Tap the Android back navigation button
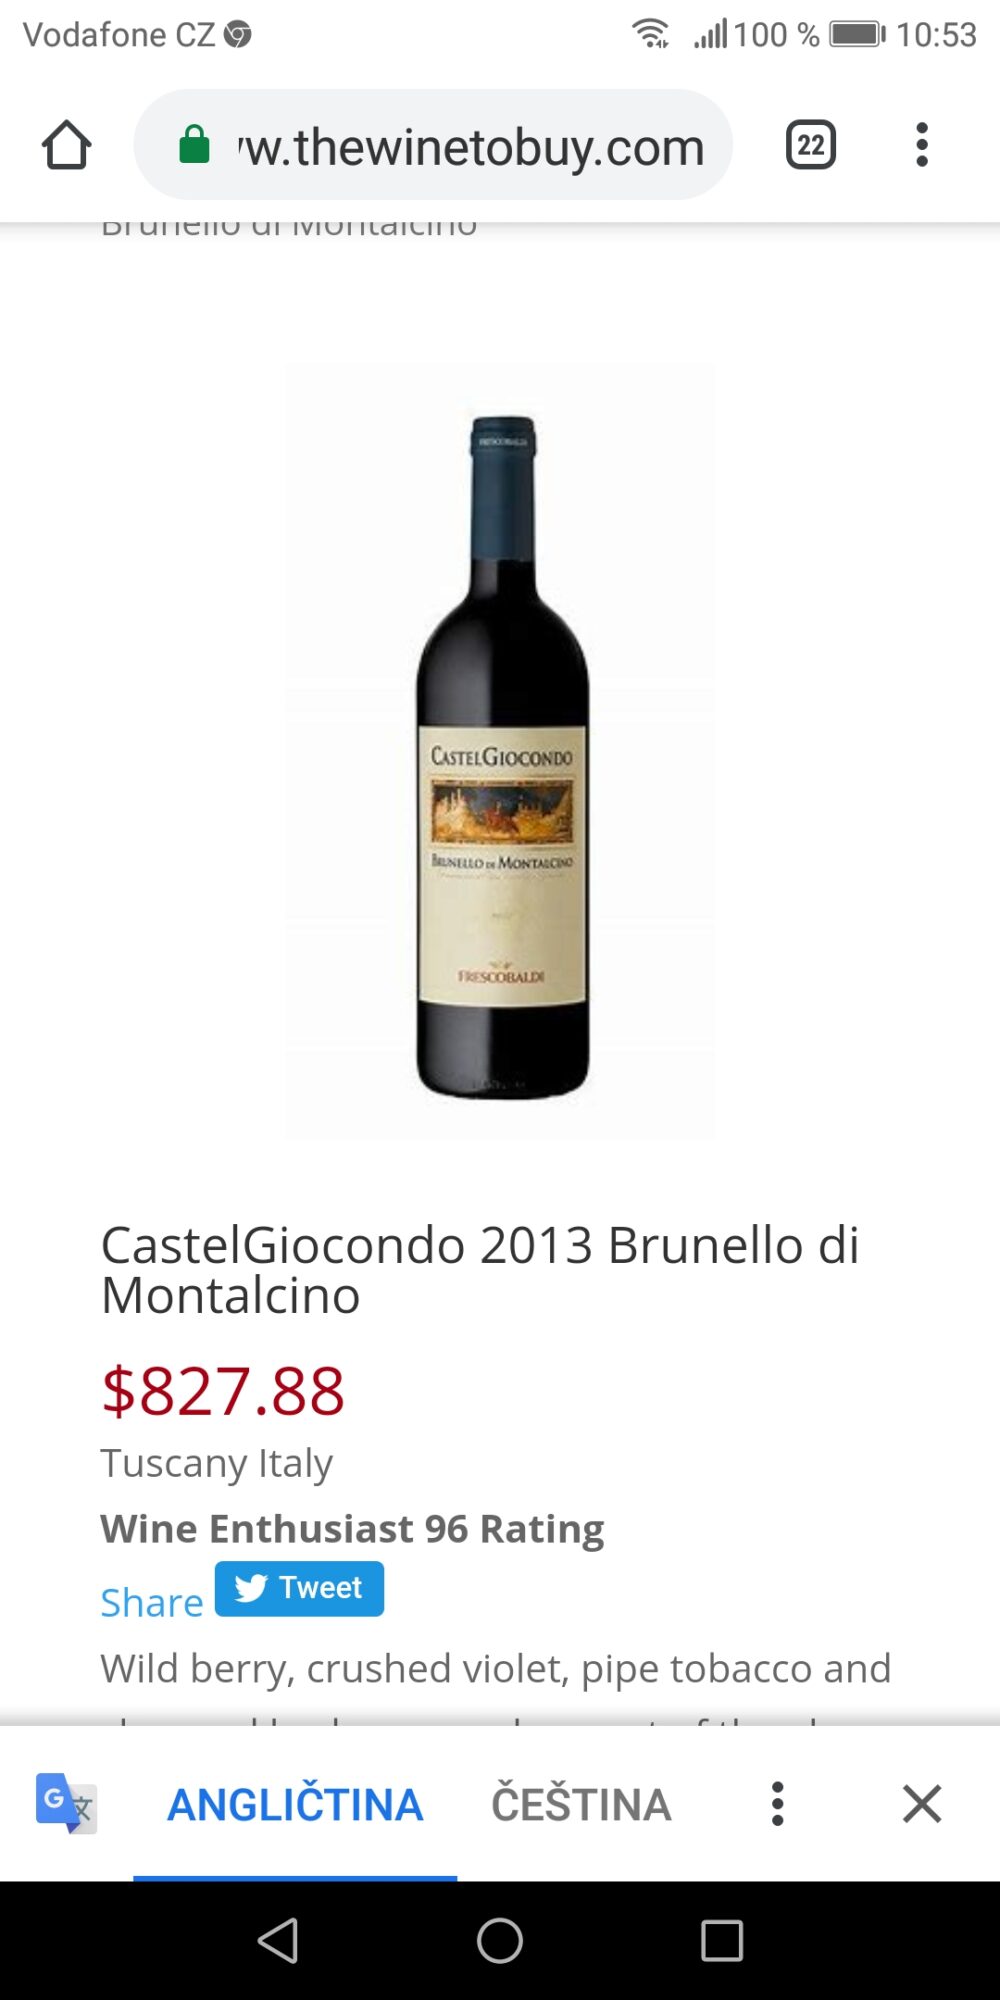Viewport: 1000px width, 2000px height. tap(278, 1941)
